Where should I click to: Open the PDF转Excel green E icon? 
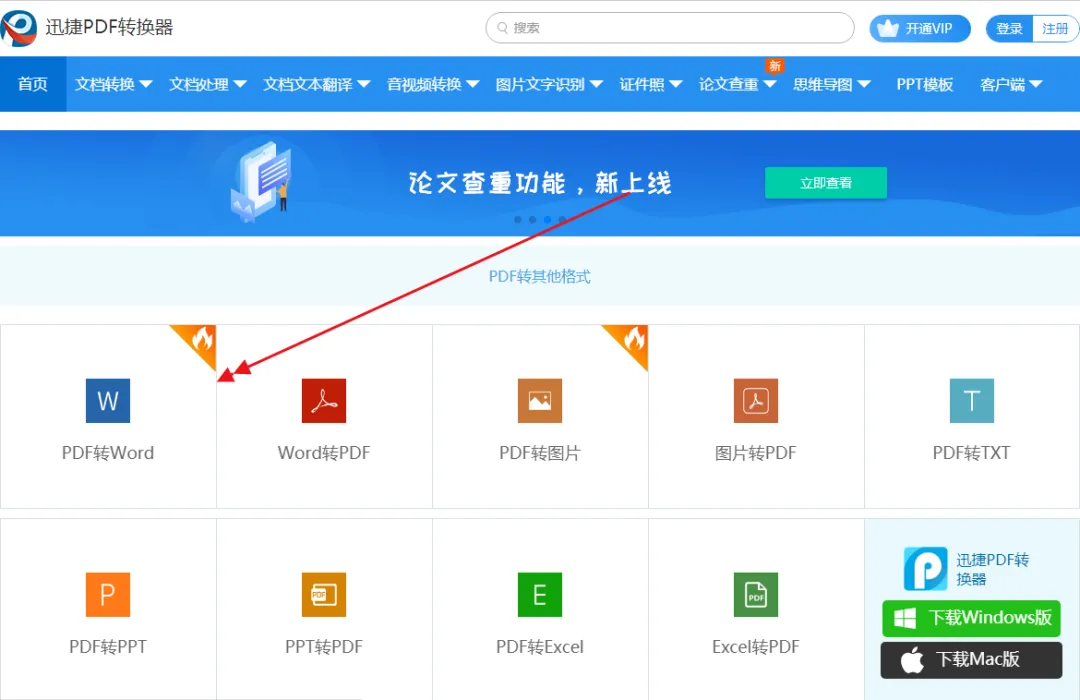click(x=540, y=595)
